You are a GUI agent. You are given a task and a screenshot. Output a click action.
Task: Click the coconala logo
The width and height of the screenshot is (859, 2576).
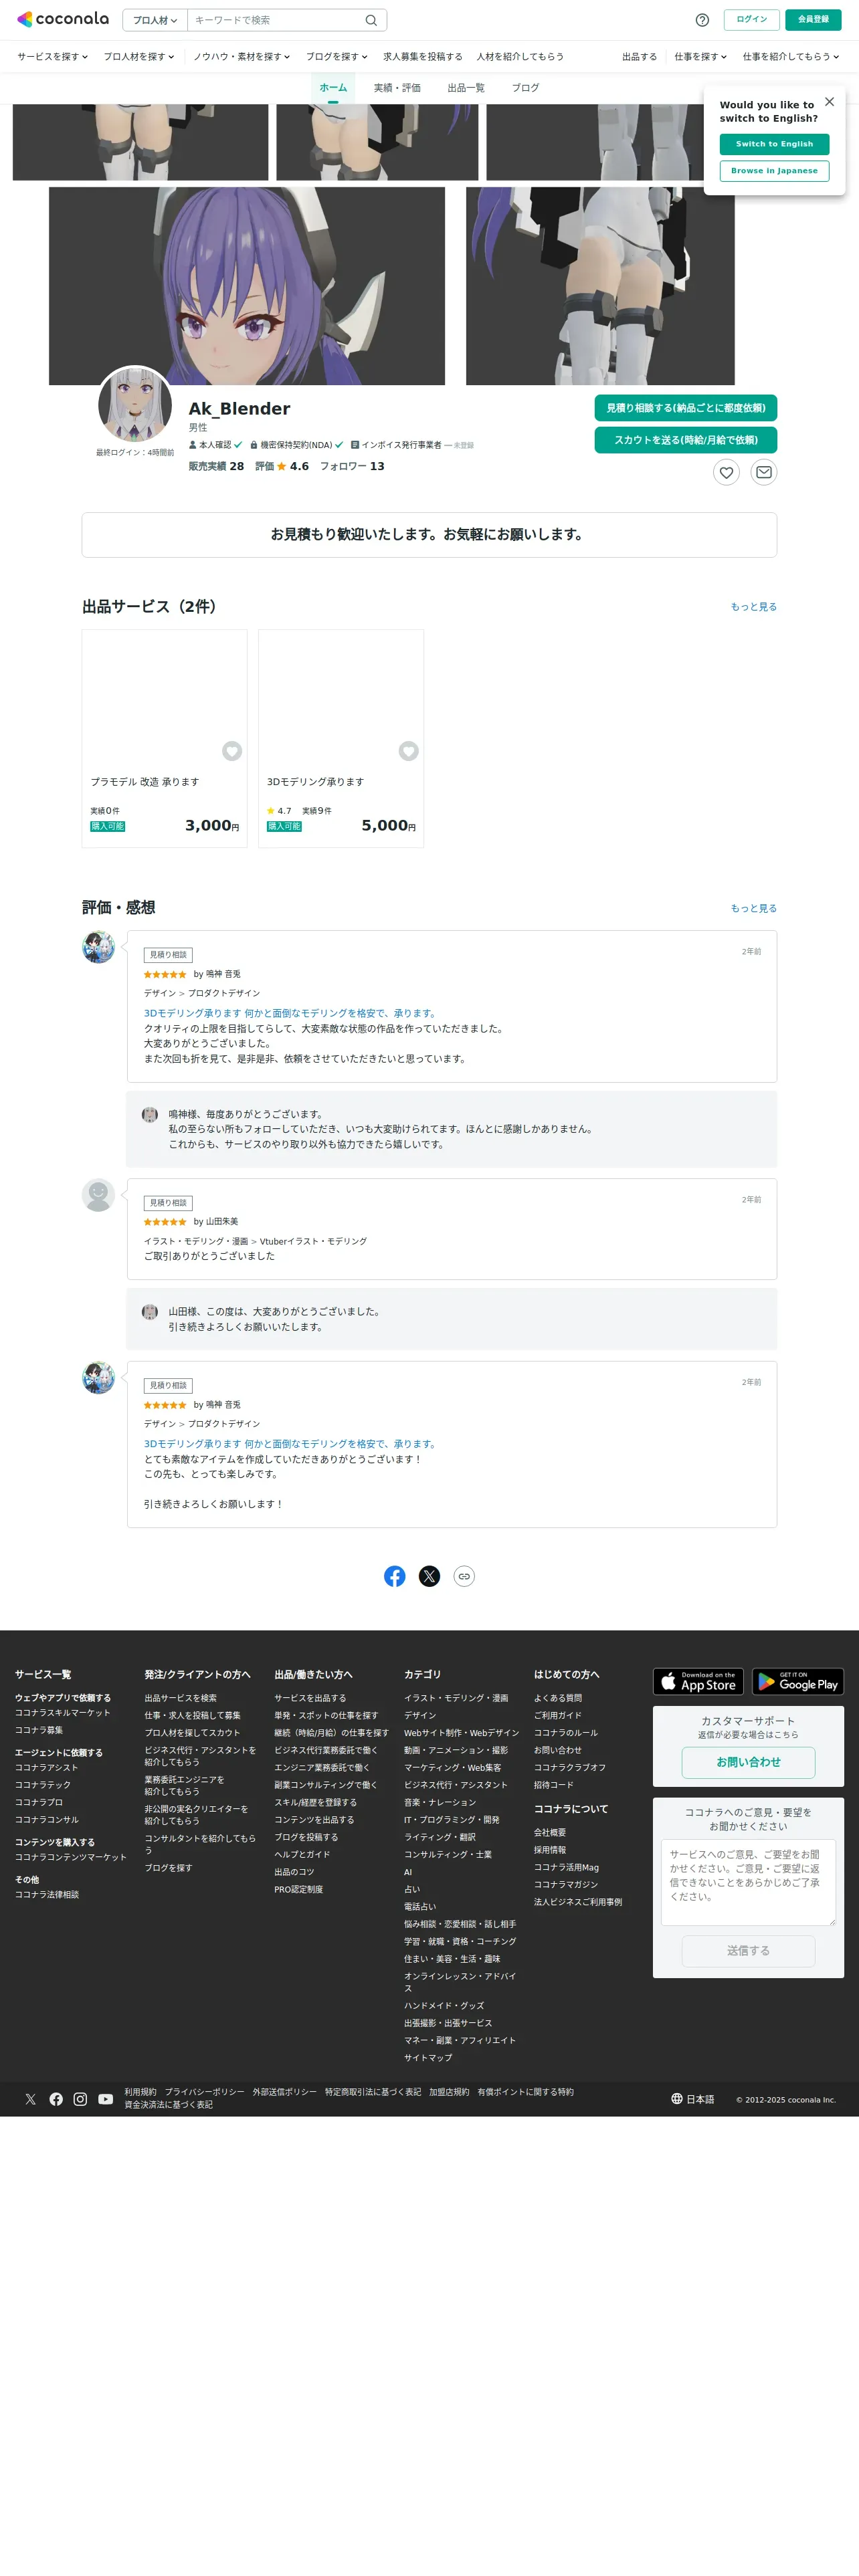click(63, 19)
